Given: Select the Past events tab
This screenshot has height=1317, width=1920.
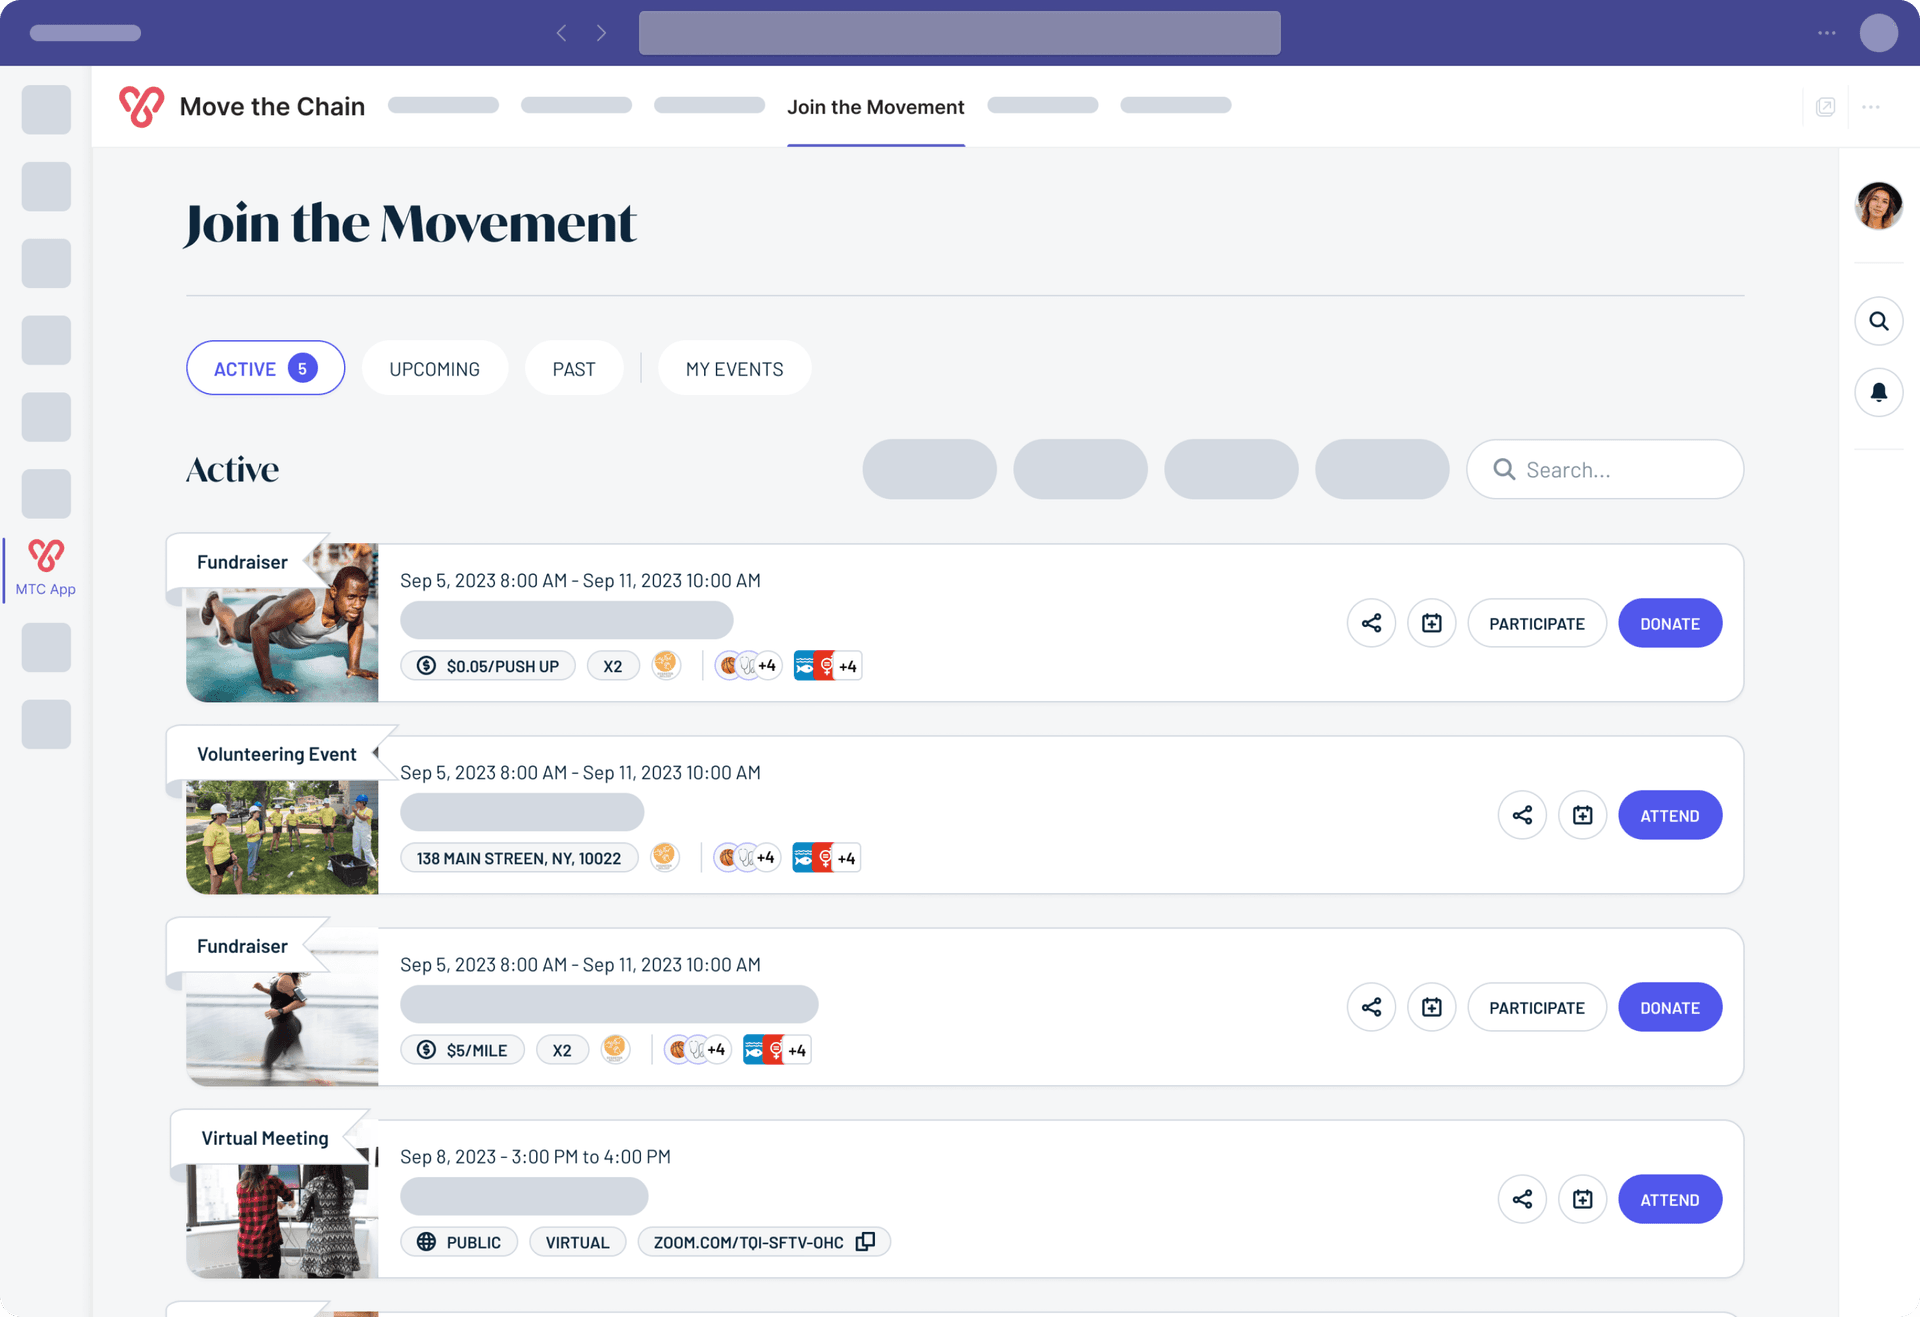Looking at the screenshot, I should pyautogui.click(x=574, y=369).
